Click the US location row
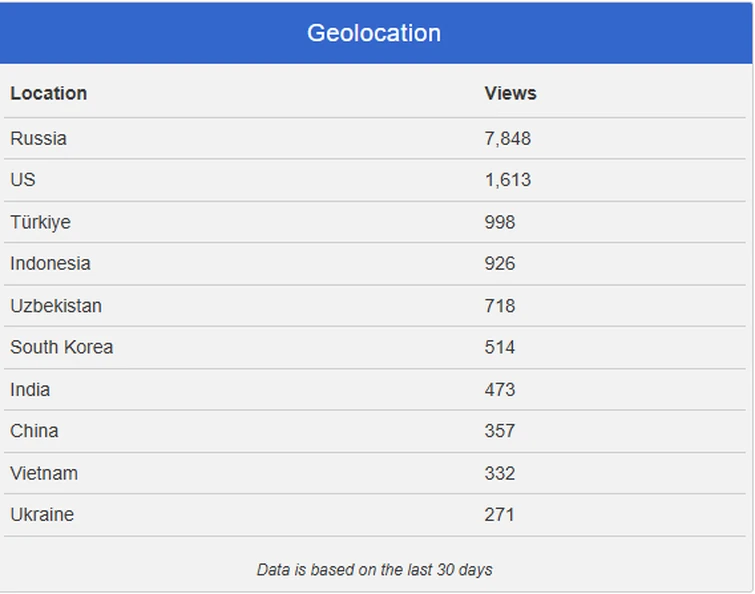Viewport: 755px width, 594px height. pos(375,180)
